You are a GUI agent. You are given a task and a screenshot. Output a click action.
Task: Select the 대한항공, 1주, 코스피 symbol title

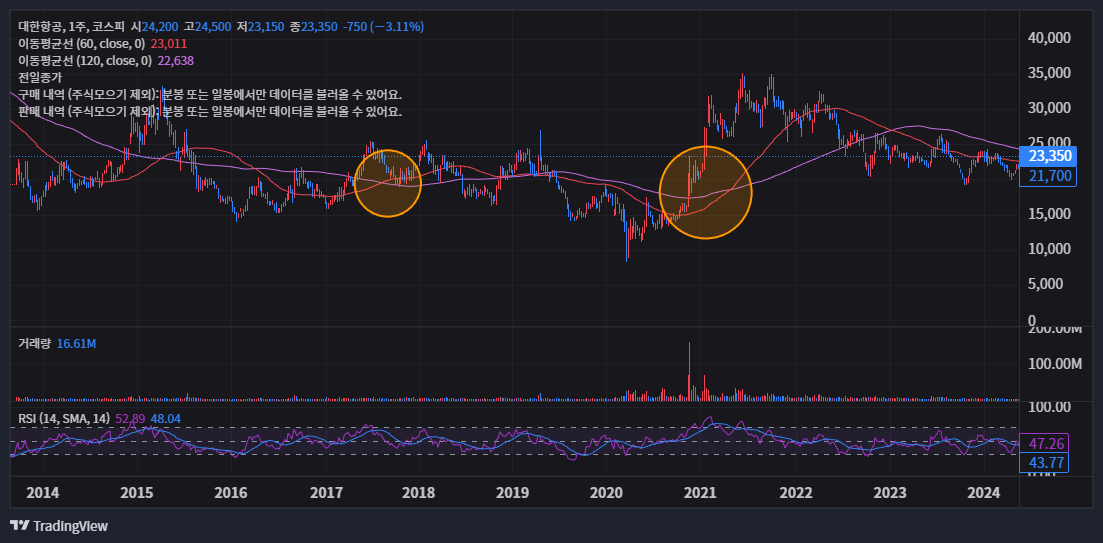tap(71, 27)
